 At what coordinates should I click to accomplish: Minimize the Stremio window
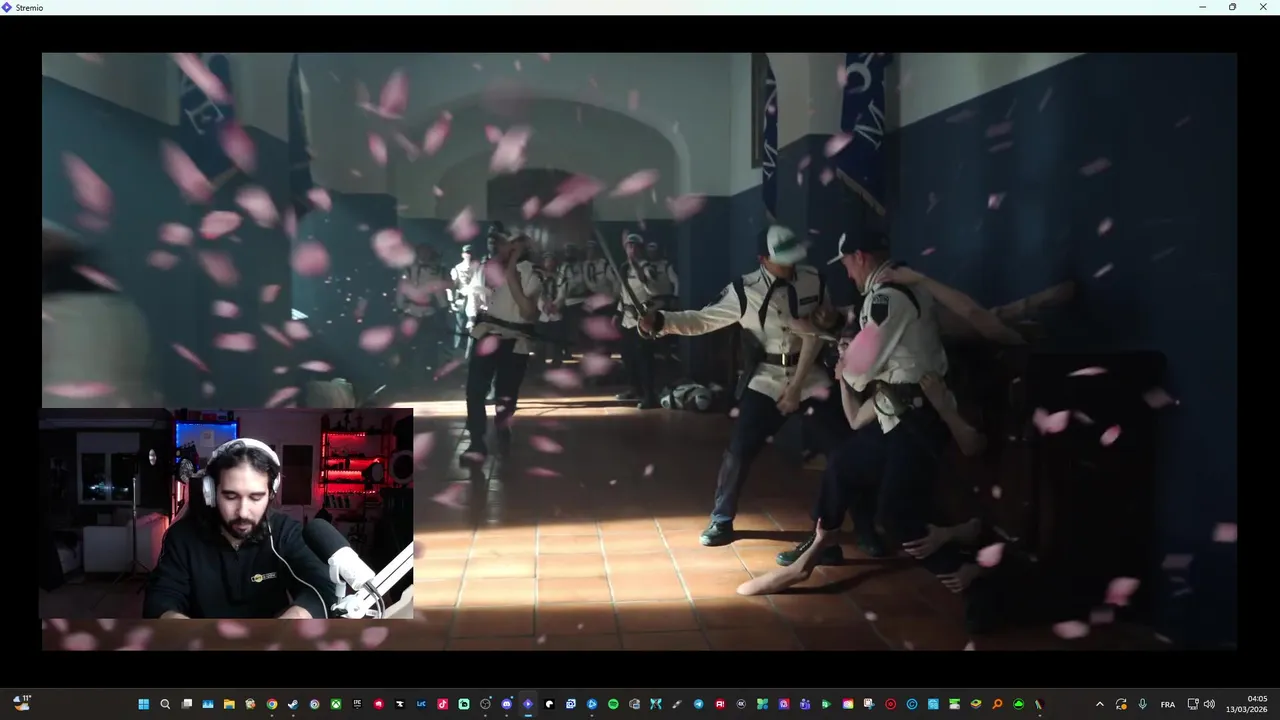pyautogui.click(x=1202, y=7)
